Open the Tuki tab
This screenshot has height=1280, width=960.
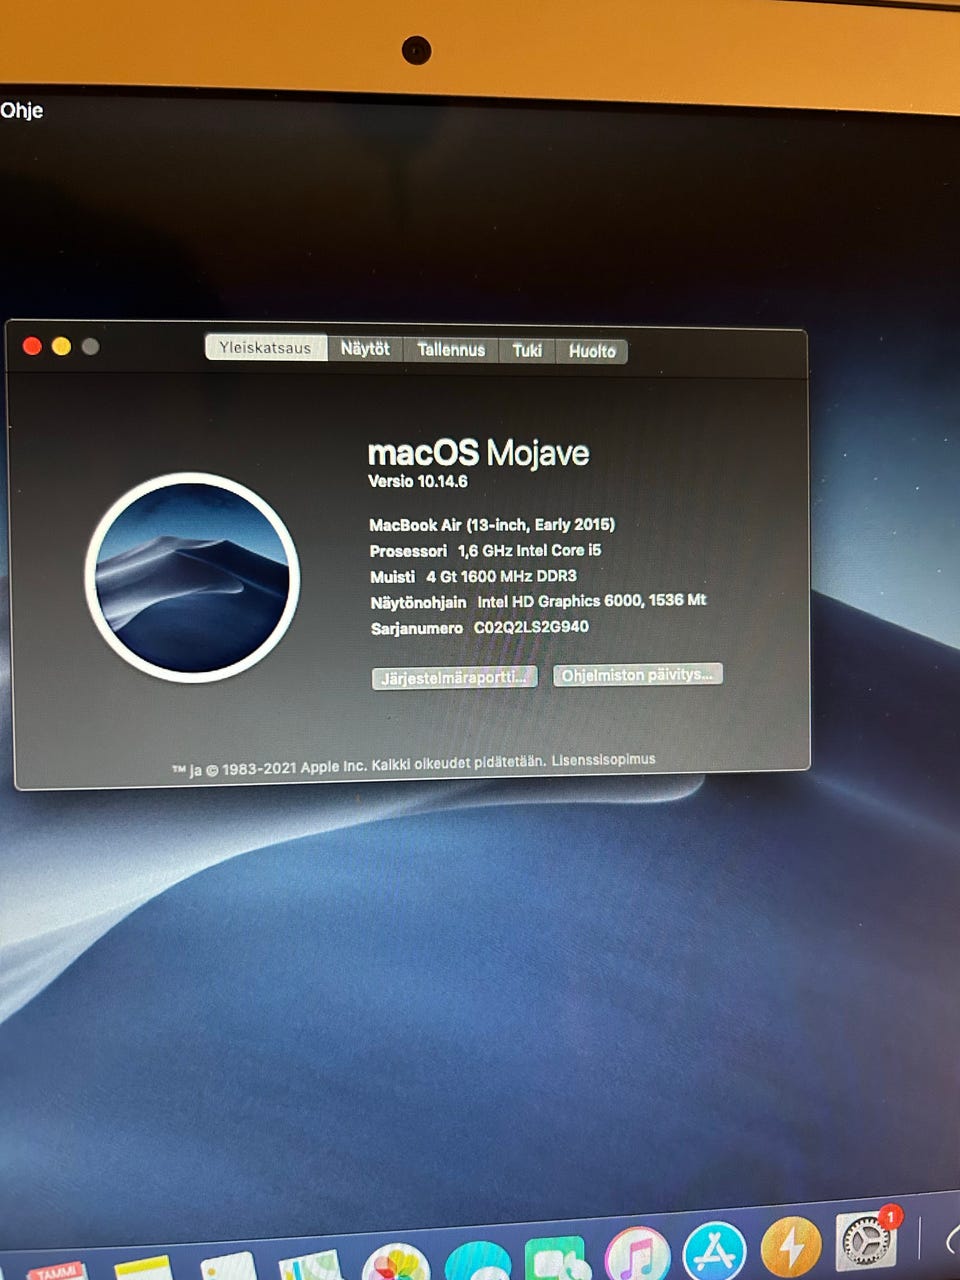coord(527,350)
